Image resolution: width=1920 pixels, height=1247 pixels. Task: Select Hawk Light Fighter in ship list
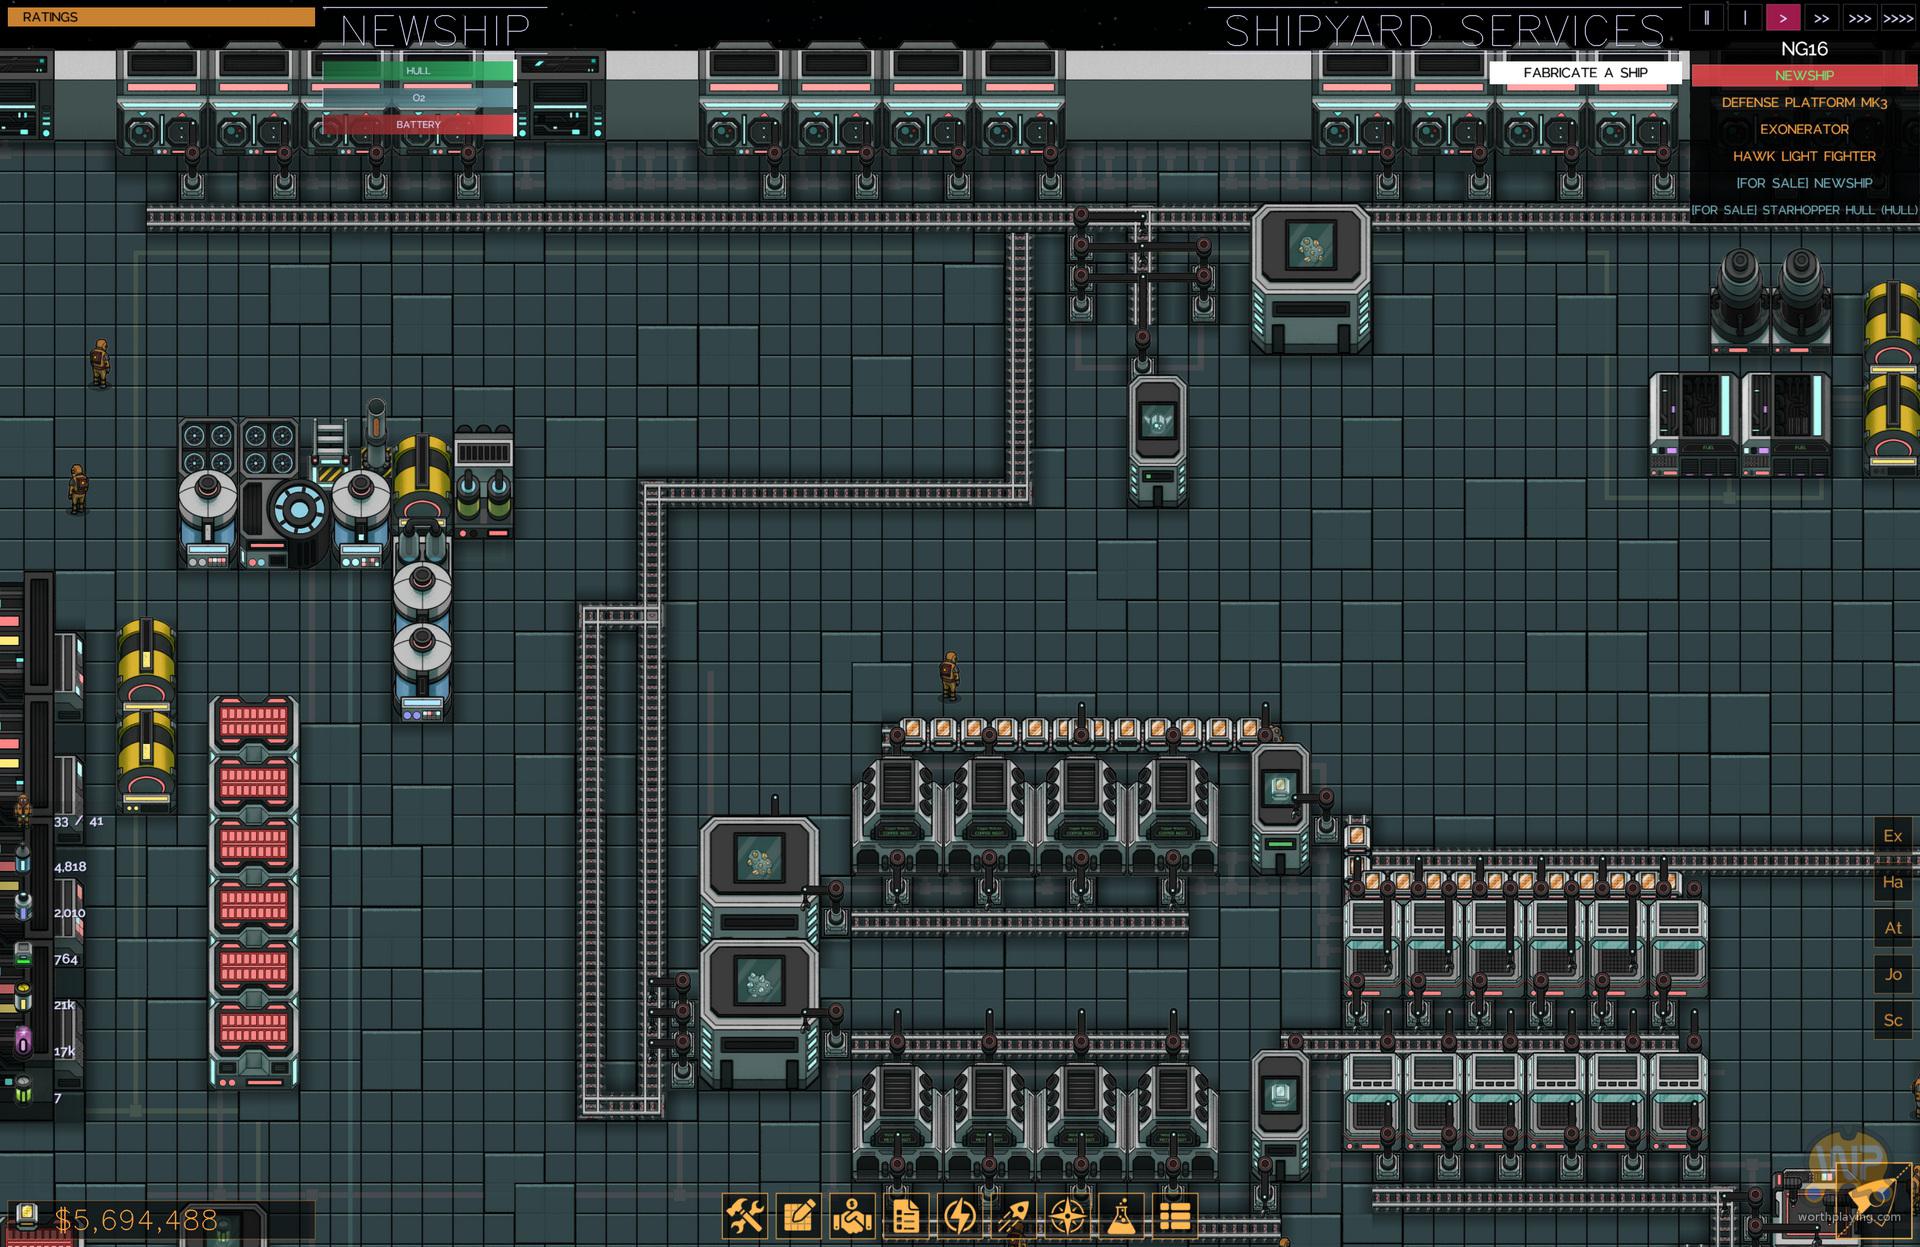(1804, 156)
